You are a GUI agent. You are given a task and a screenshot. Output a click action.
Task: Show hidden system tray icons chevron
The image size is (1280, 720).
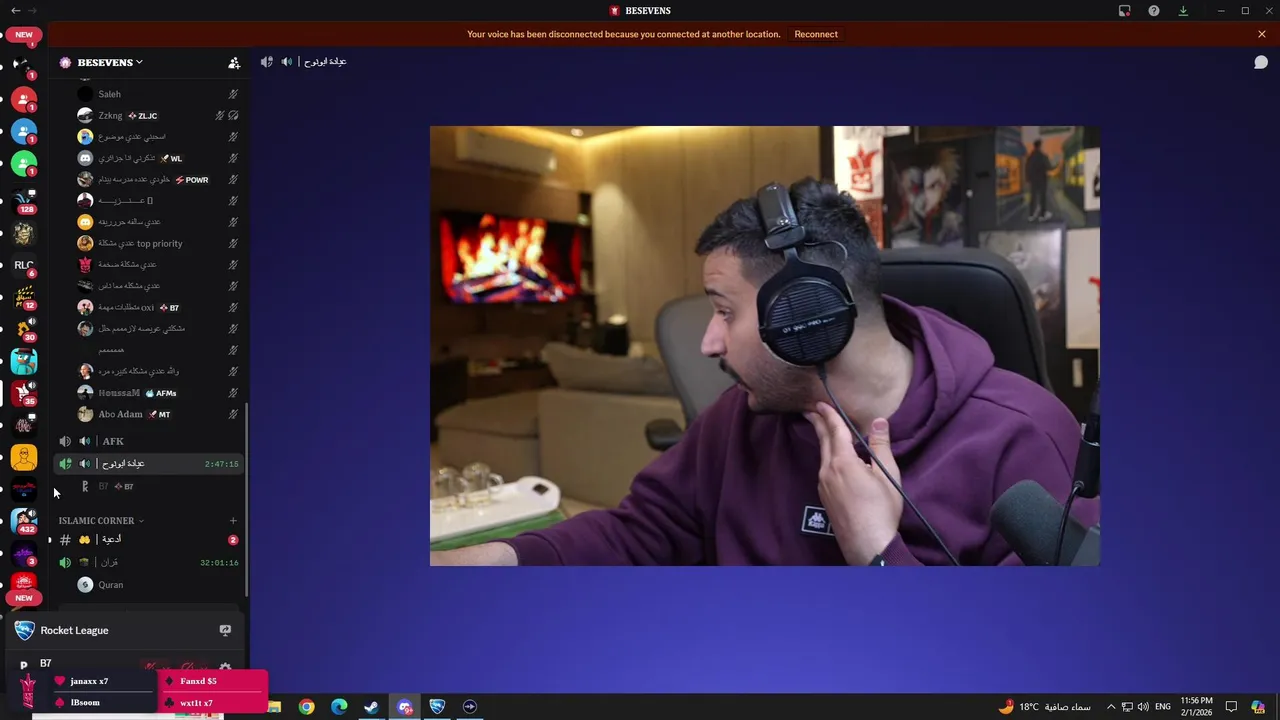click(1110, 707)
